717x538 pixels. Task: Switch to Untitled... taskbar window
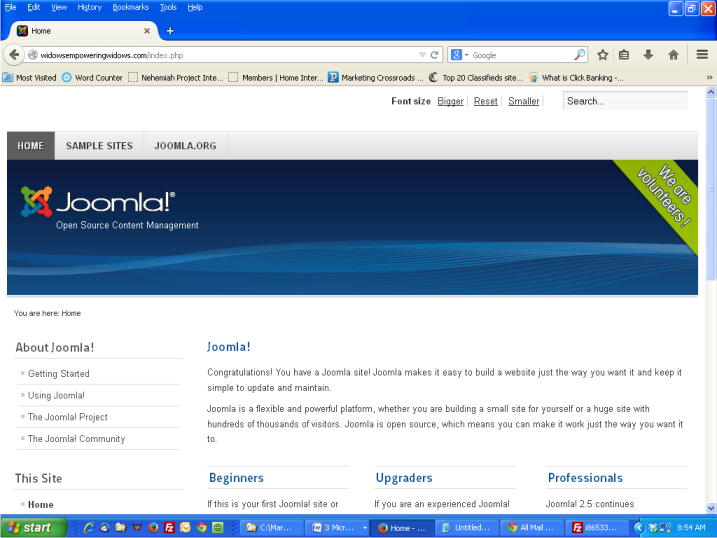tap(467, 527)
